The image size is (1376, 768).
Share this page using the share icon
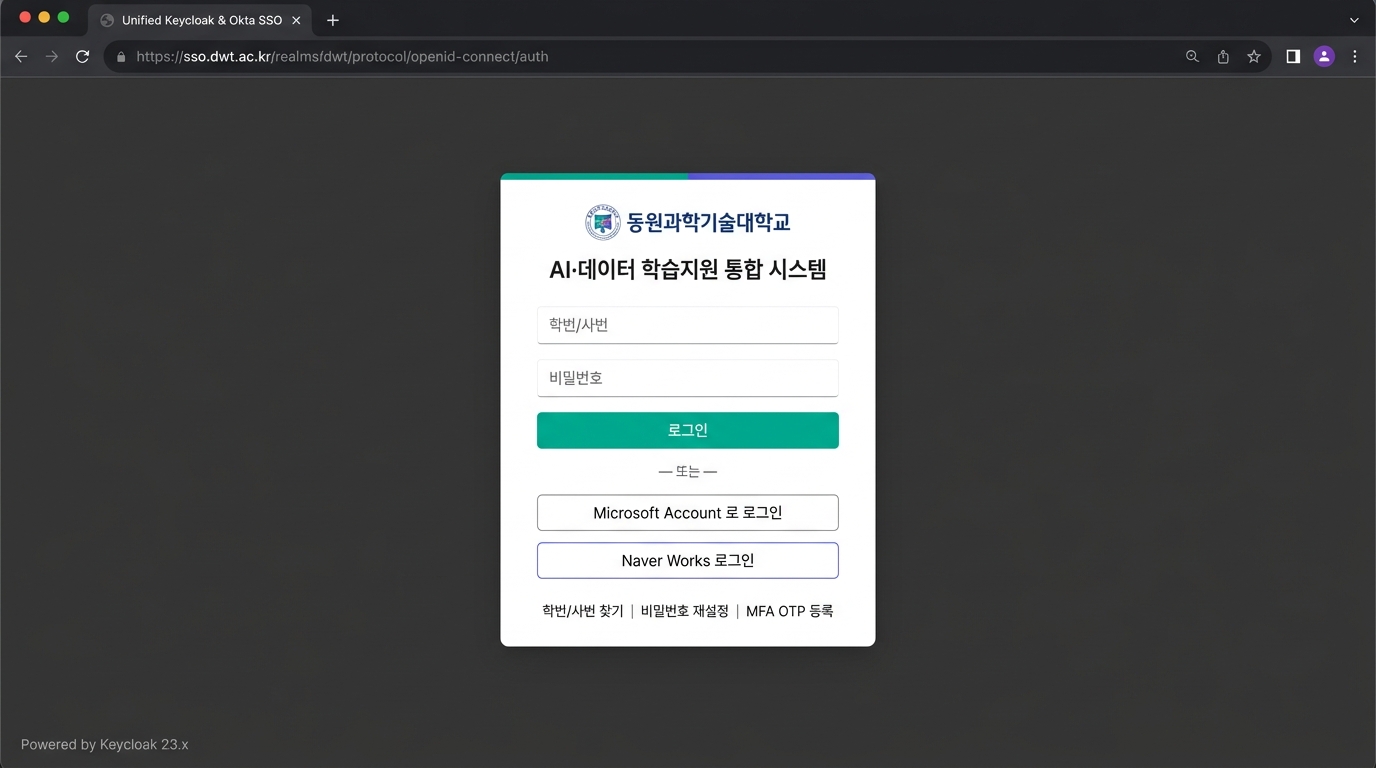point(1223,57)
